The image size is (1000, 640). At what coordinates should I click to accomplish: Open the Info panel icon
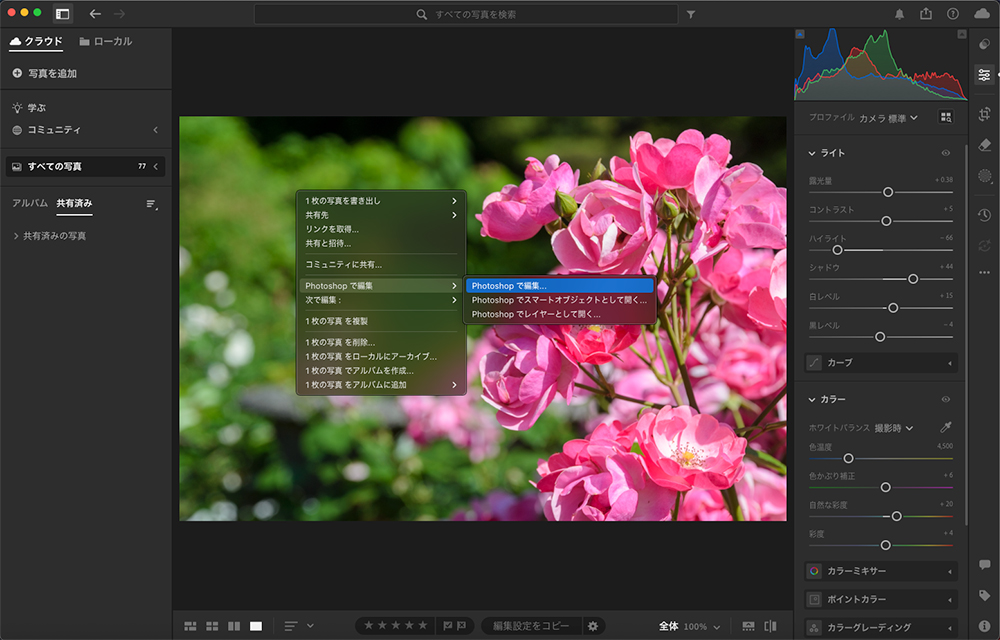[x=984, y=626]
